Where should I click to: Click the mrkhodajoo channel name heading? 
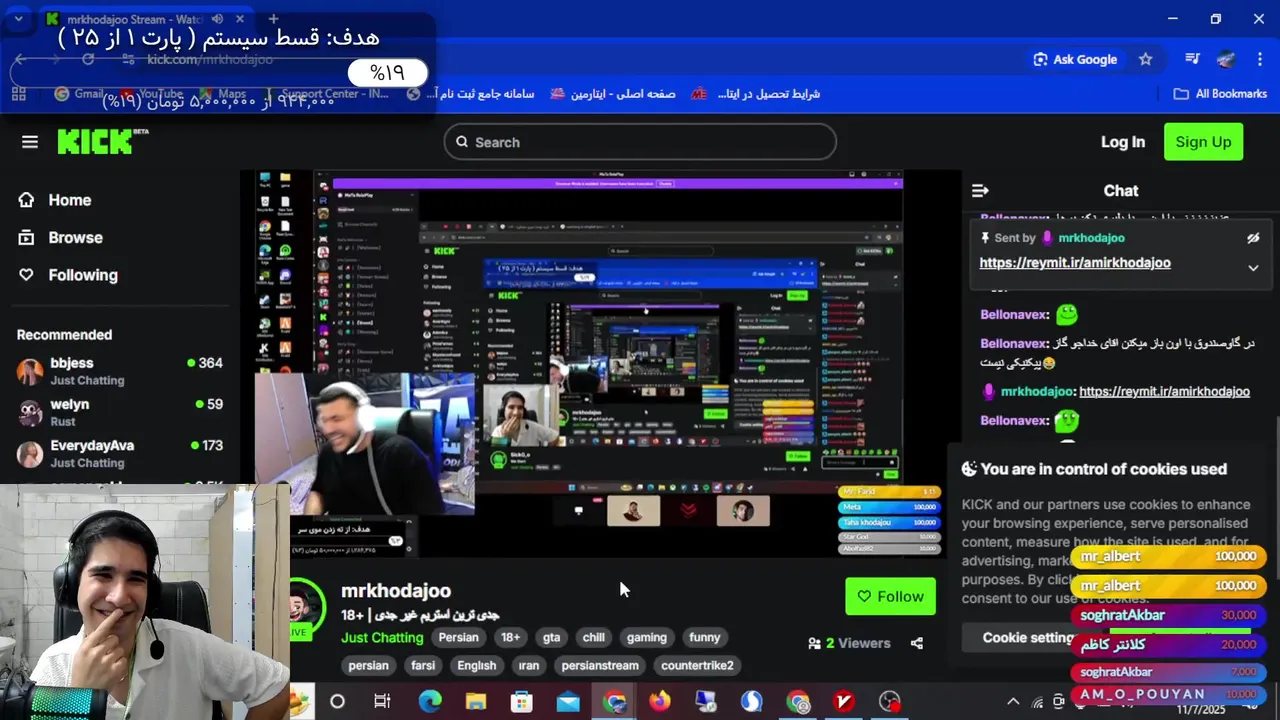396,591
